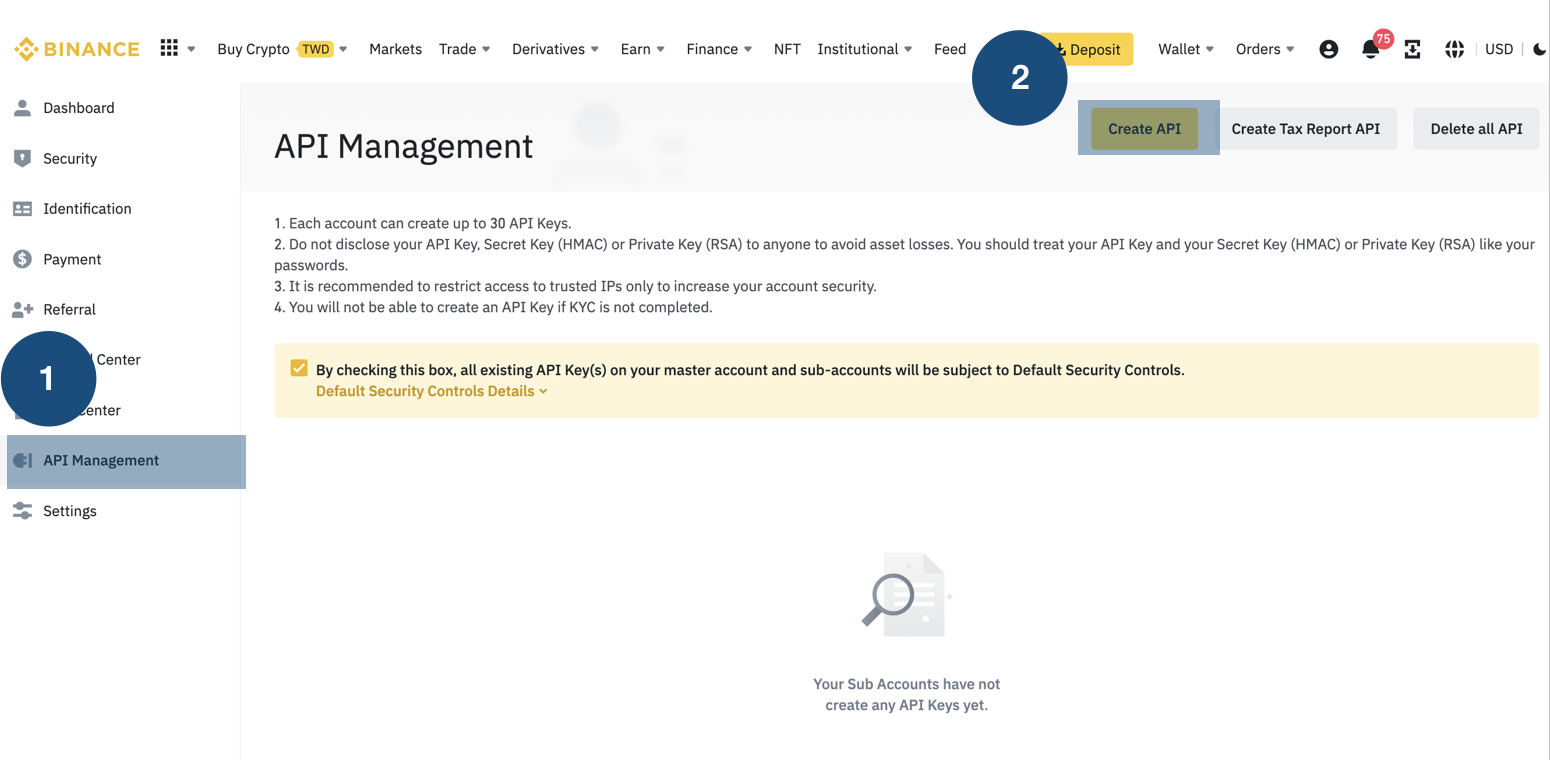Screen dimensions: 1550x760
Task: Open the notifications bell
Action: pyautogui.click(x=1370, y=48)
